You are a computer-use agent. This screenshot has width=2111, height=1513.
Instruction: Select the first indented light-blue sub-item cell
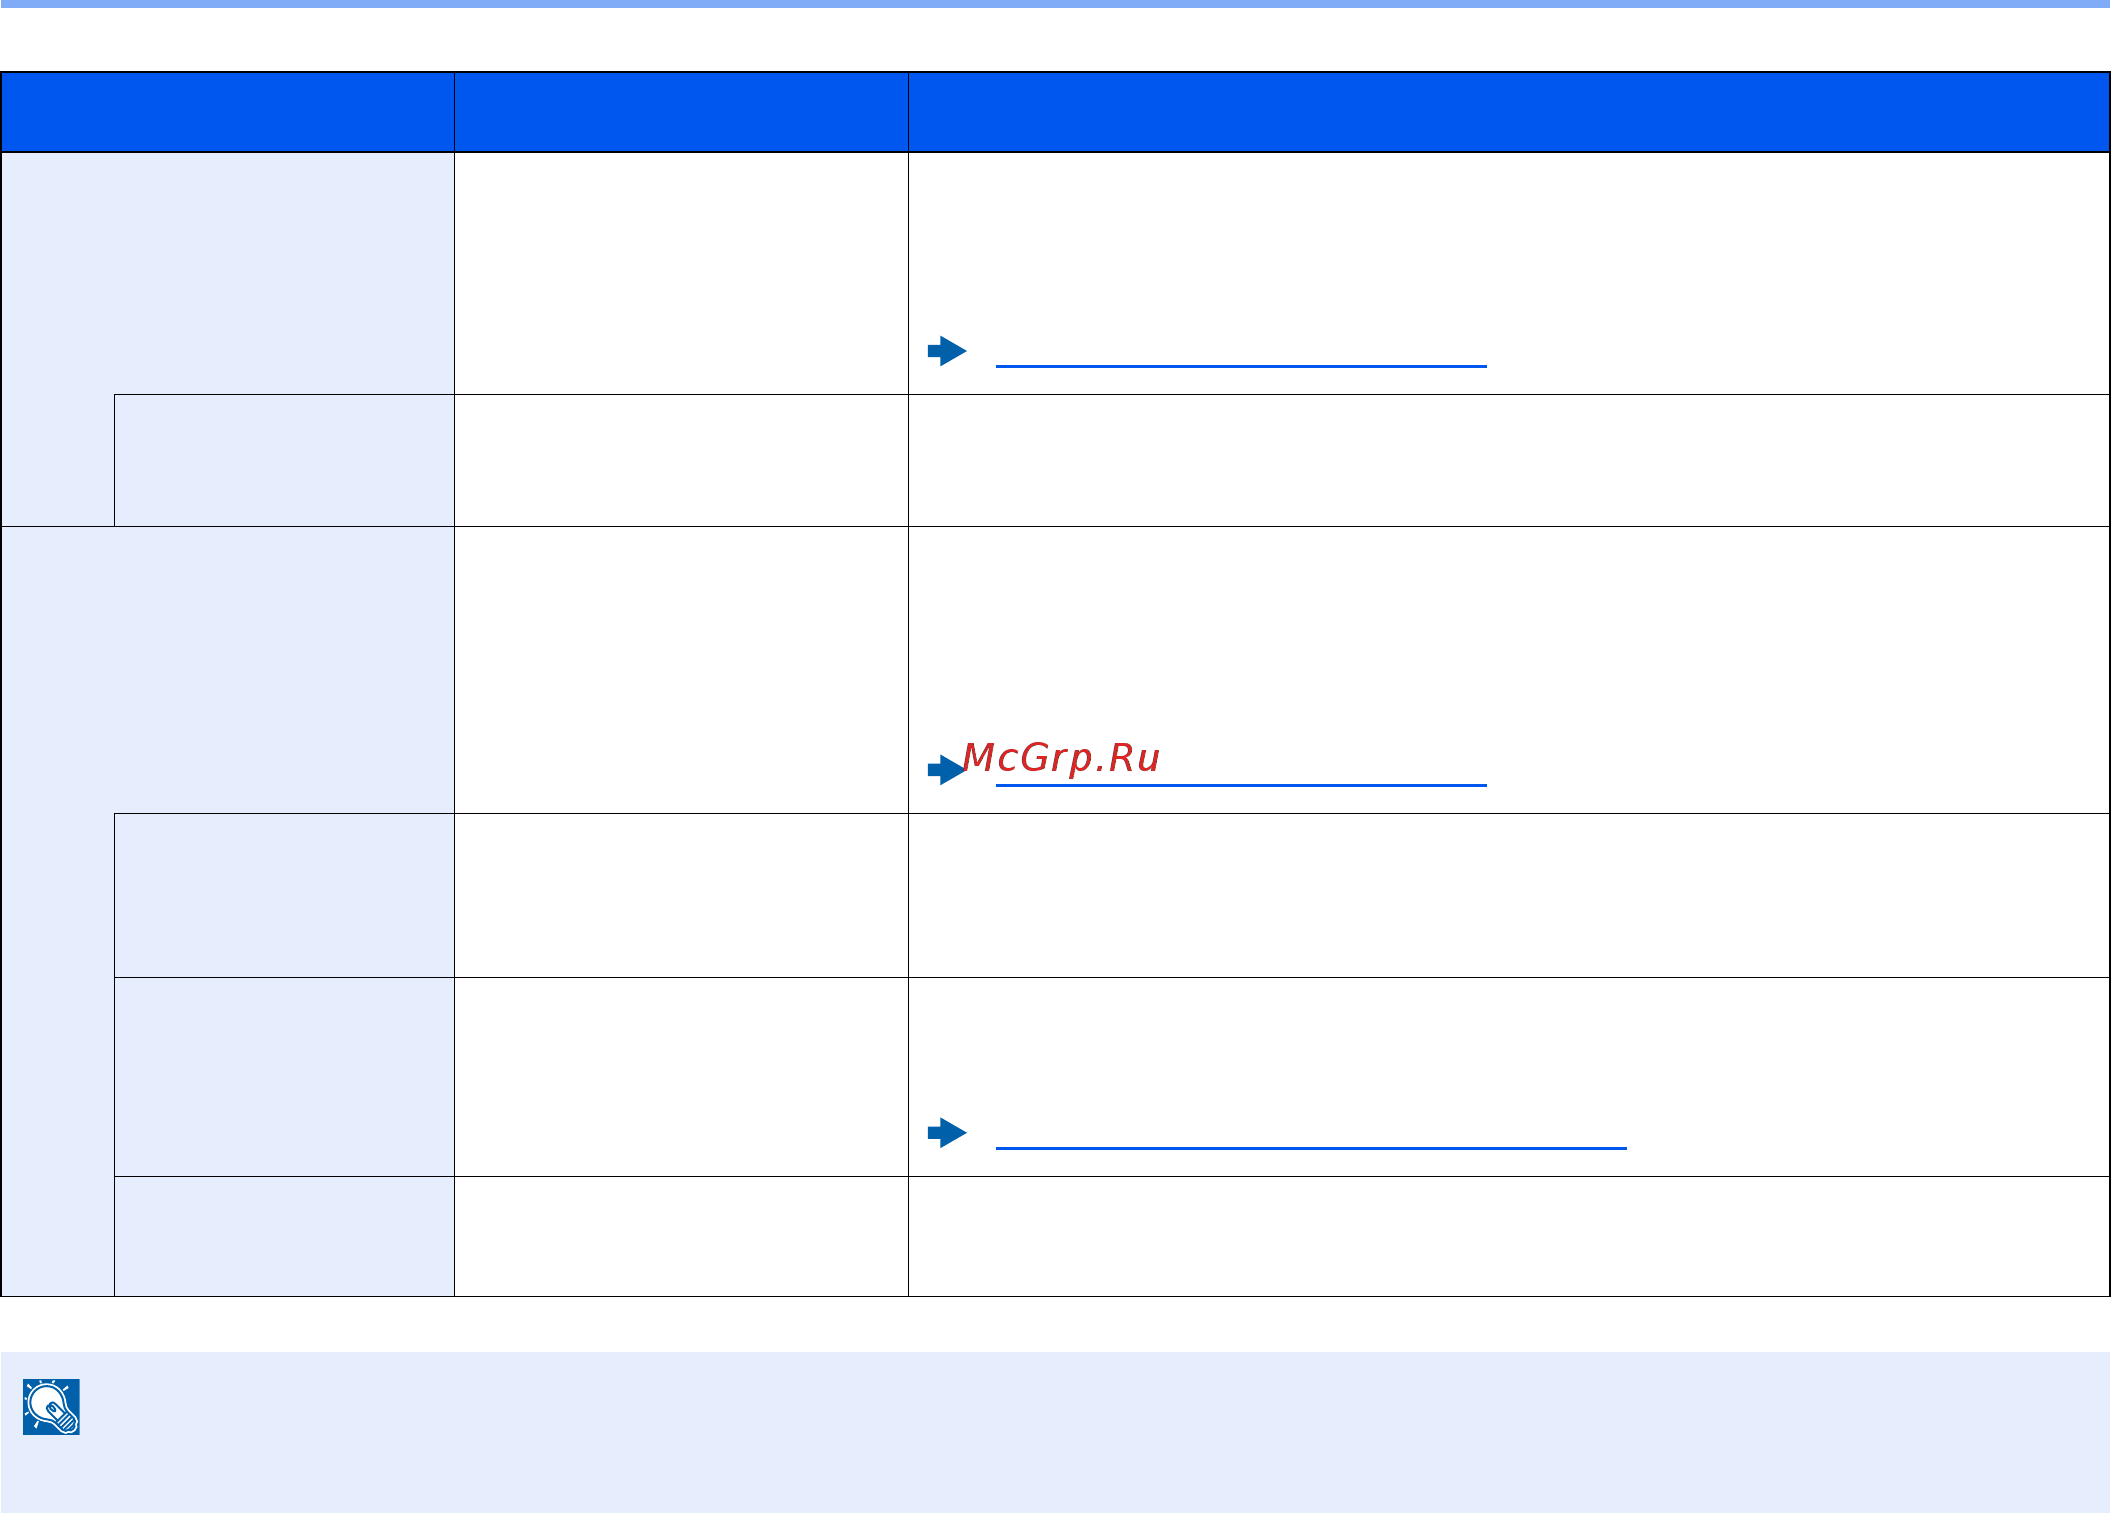[284, 460]
